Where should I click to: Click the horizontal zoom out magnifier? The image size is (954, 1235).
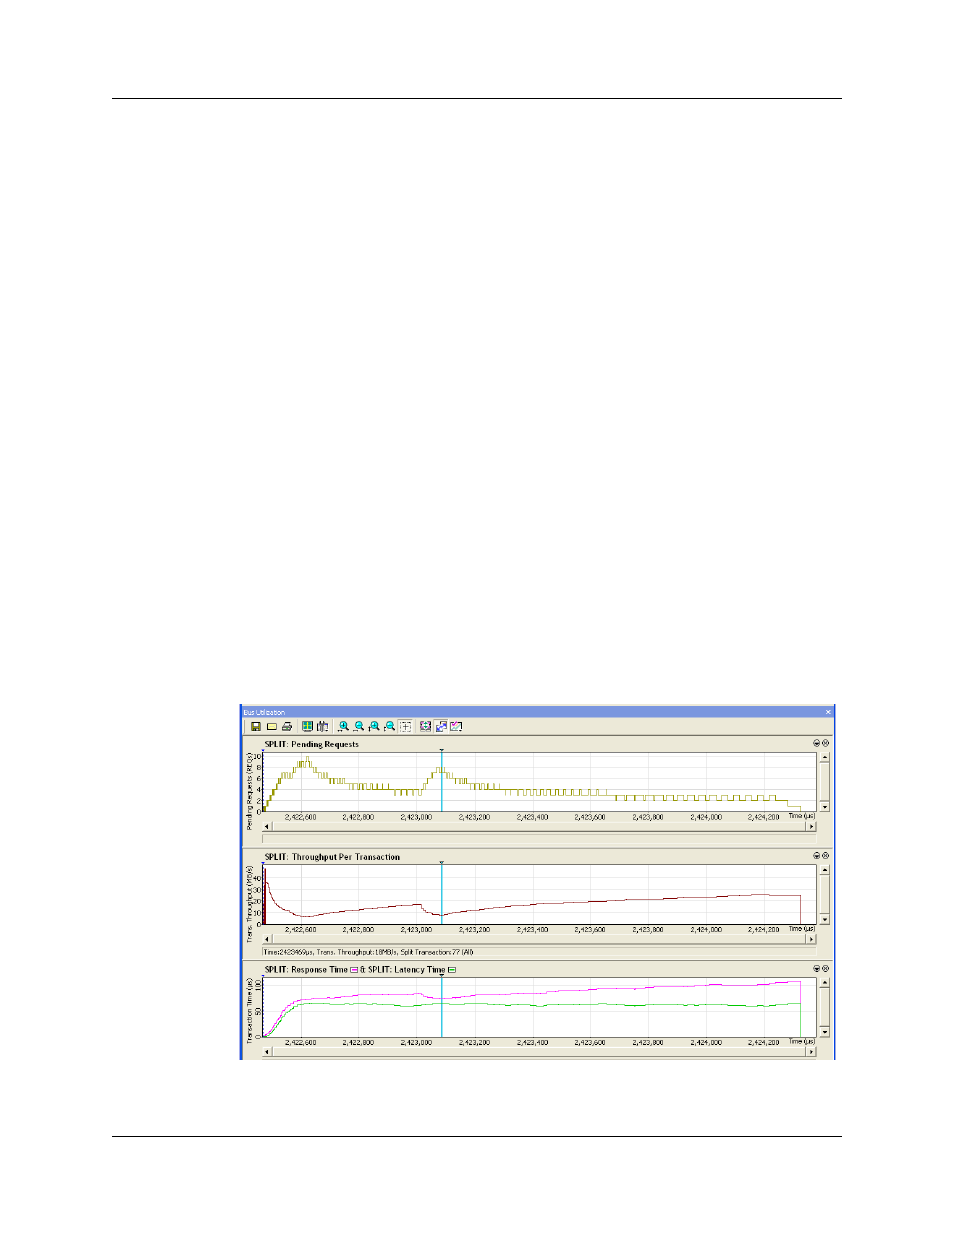coord(359,727)
